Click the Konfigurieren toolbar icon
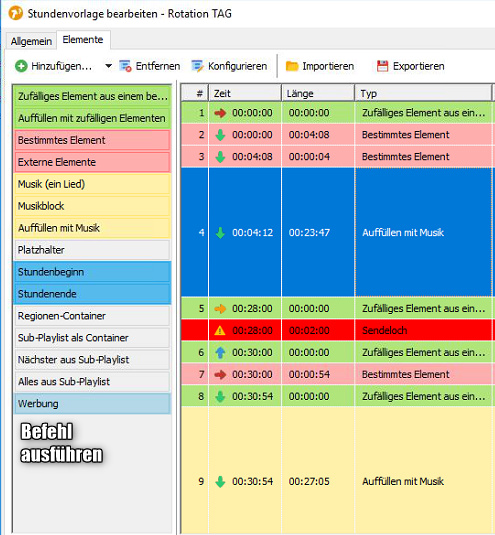The image size is (495, 535). point(198,66)
